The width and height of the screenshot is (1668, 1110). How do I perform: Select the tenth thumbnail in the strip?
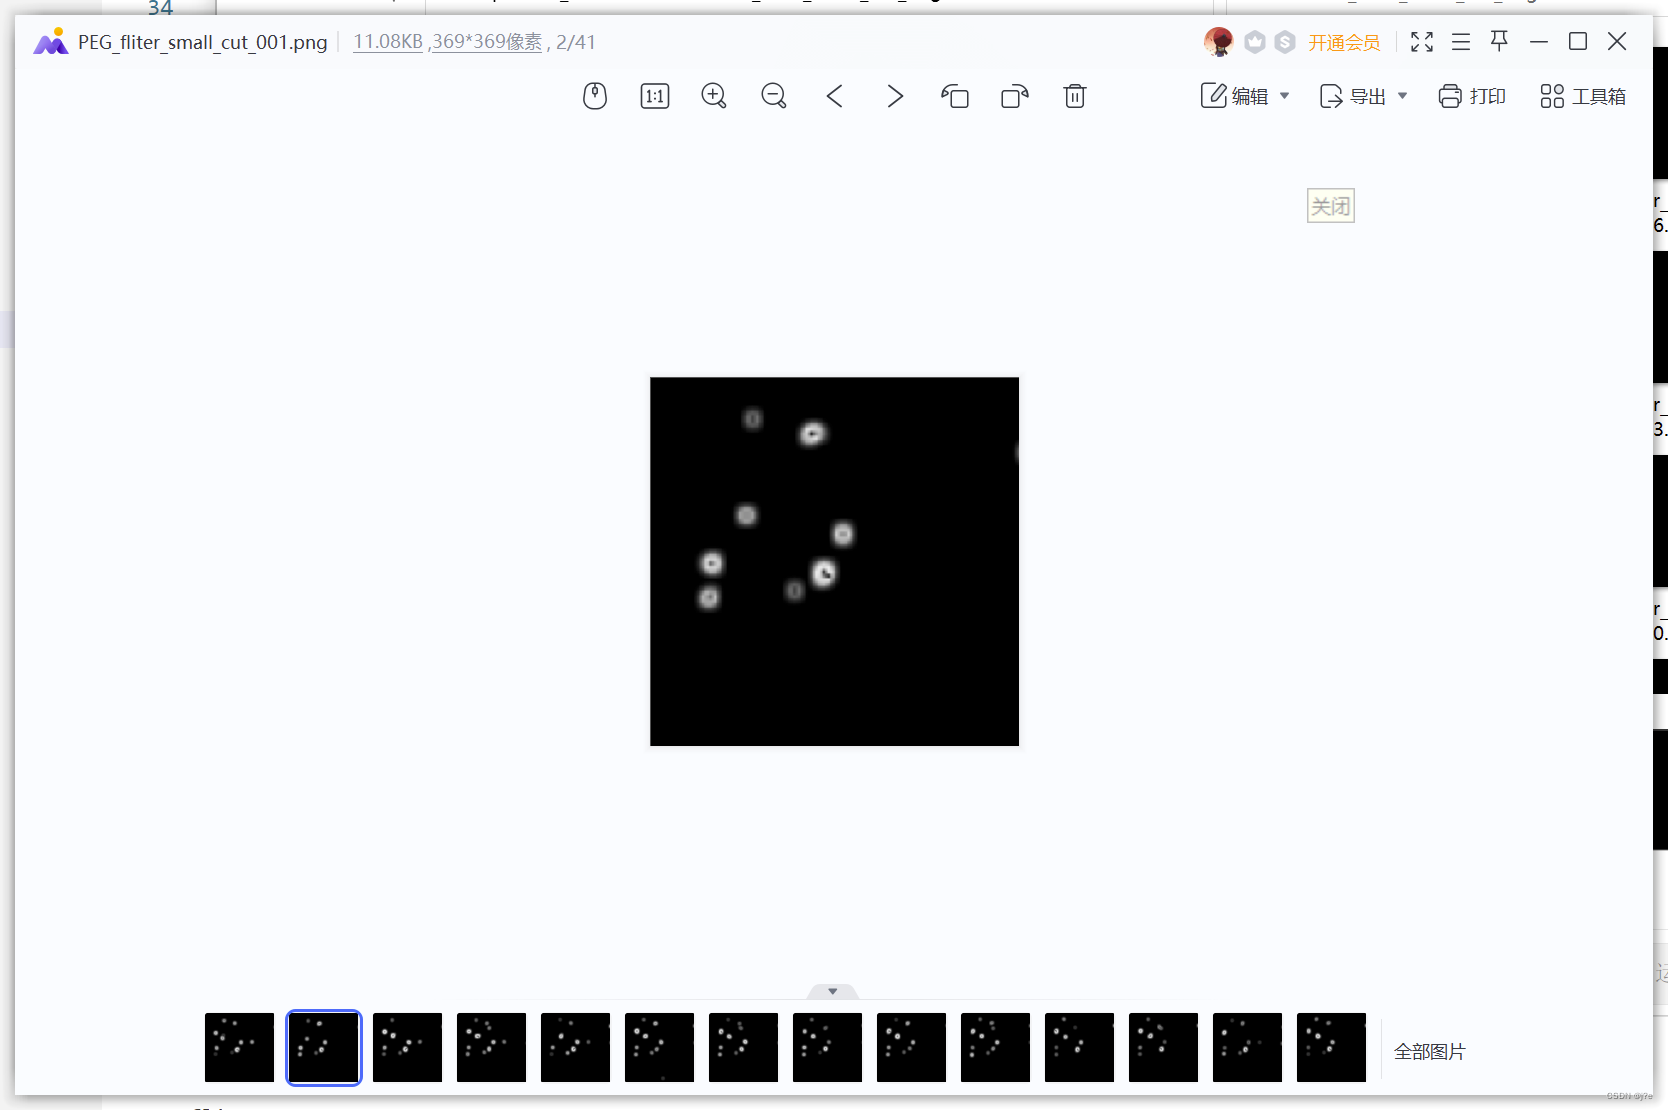(x=995, y=1047)
